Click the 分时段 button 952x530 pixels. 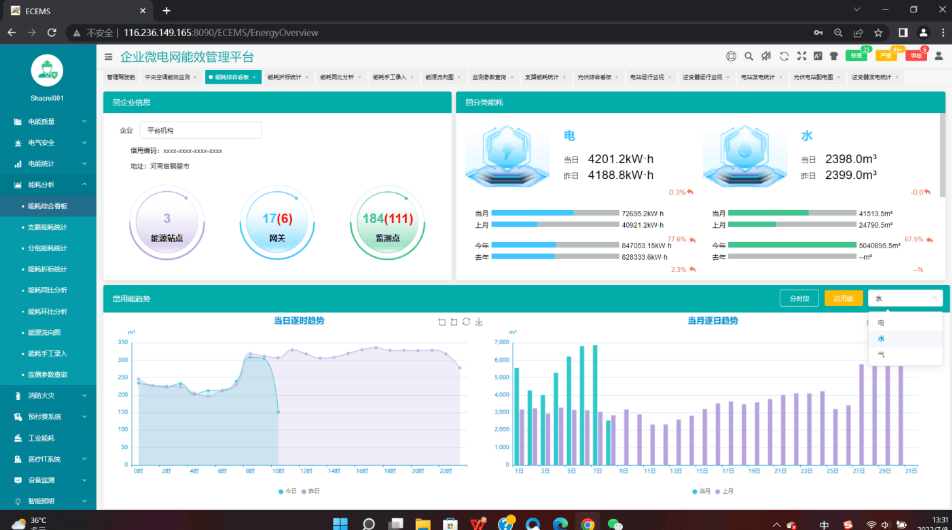798,298
